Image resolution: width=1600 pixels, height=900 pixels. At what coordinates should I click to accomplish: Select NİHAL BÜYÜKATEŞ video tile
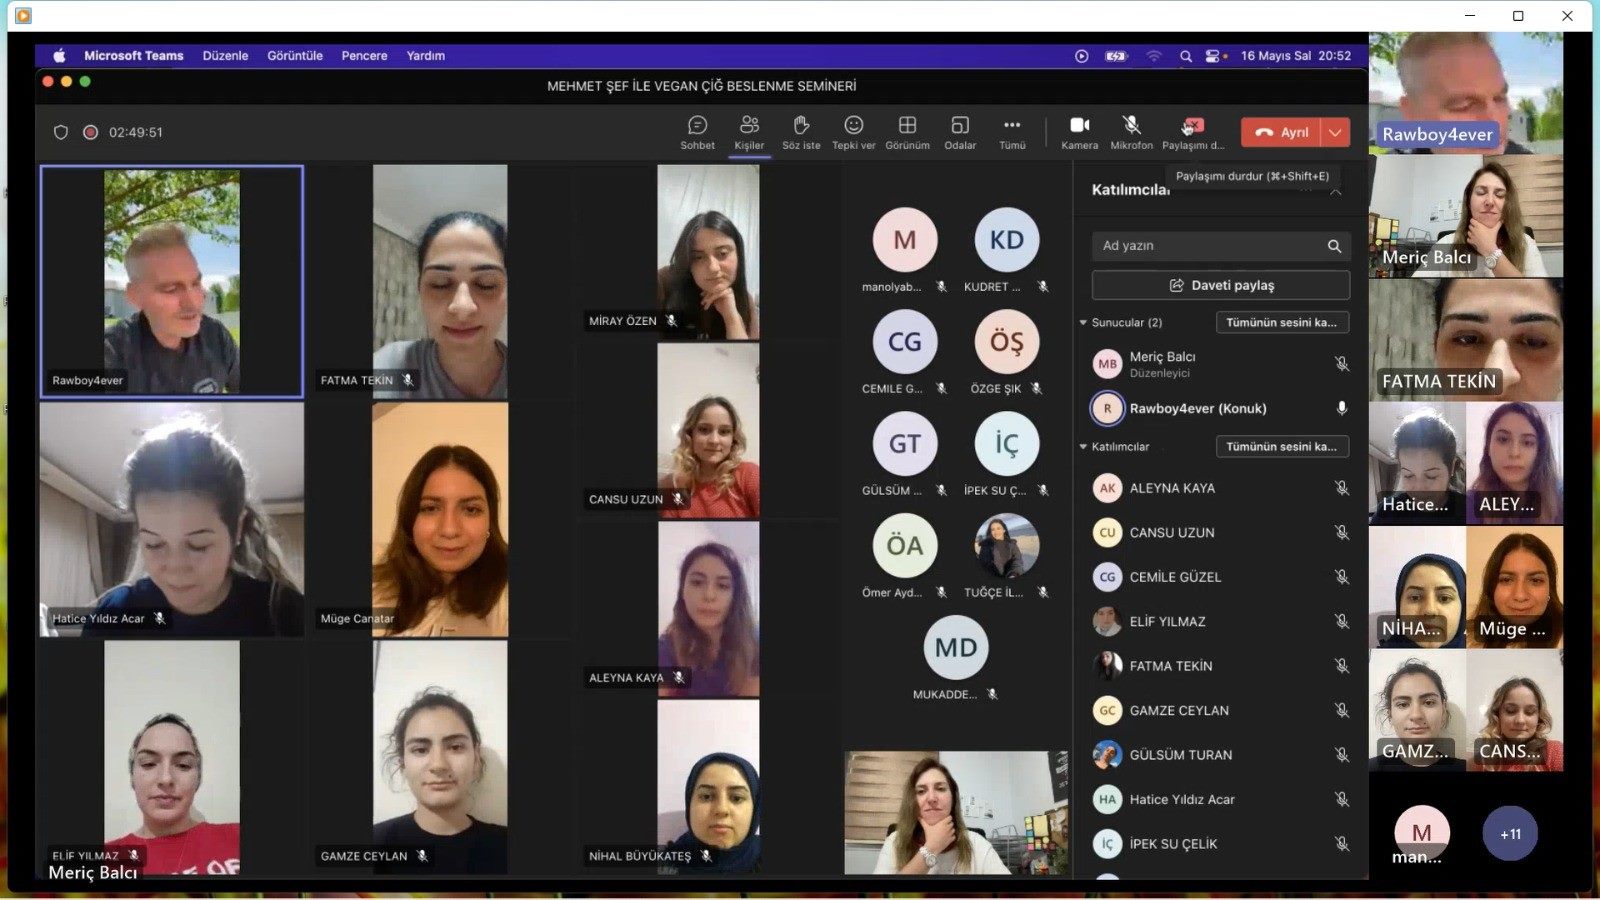[708, 786]
